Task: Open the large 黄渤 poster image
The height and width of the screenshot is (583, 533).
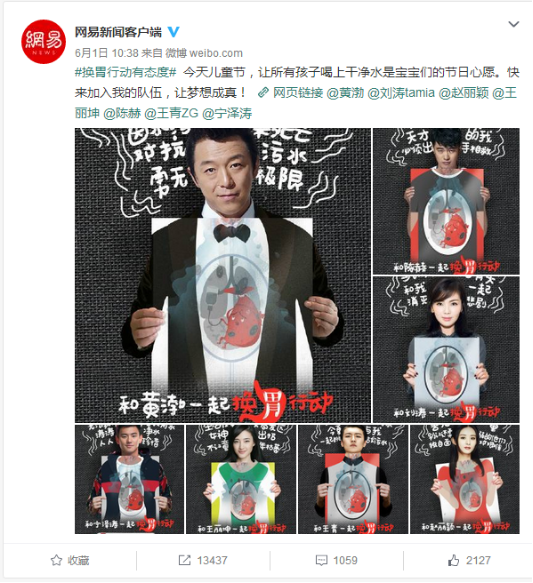Action: (223, 275)
